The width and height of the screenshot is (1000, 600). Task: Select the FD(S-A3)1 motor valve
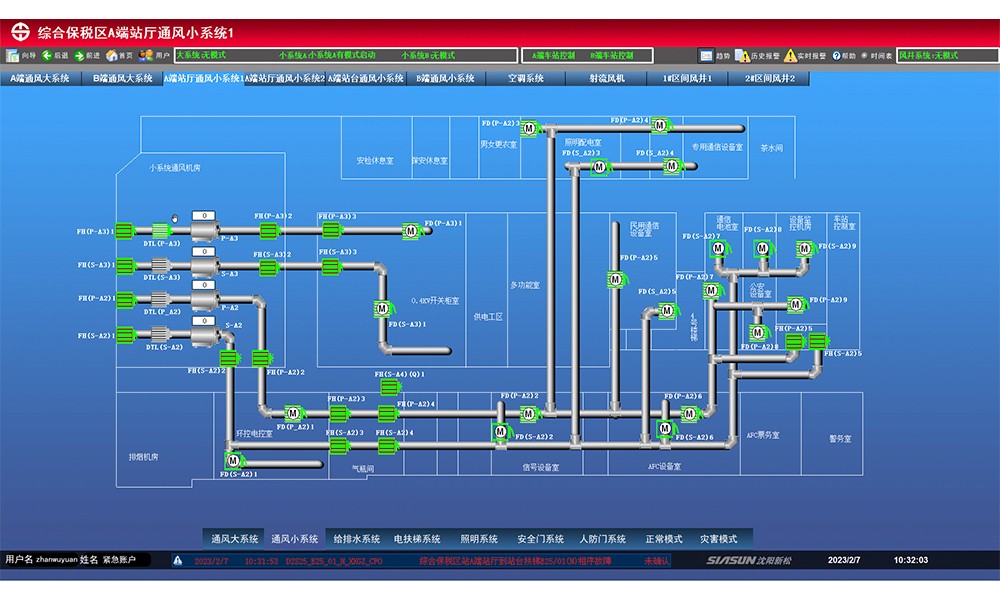point(381,309)
